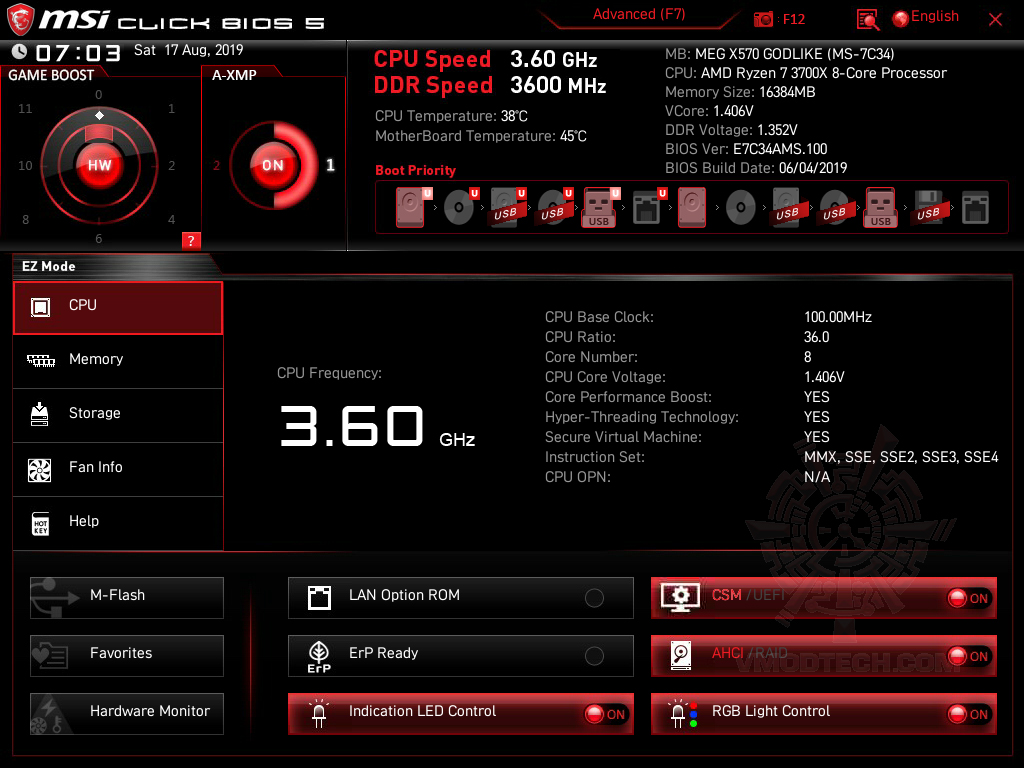This screenshot has height=768, width=1024.
Task: Open the English language selector
Action: click(925, 16)
